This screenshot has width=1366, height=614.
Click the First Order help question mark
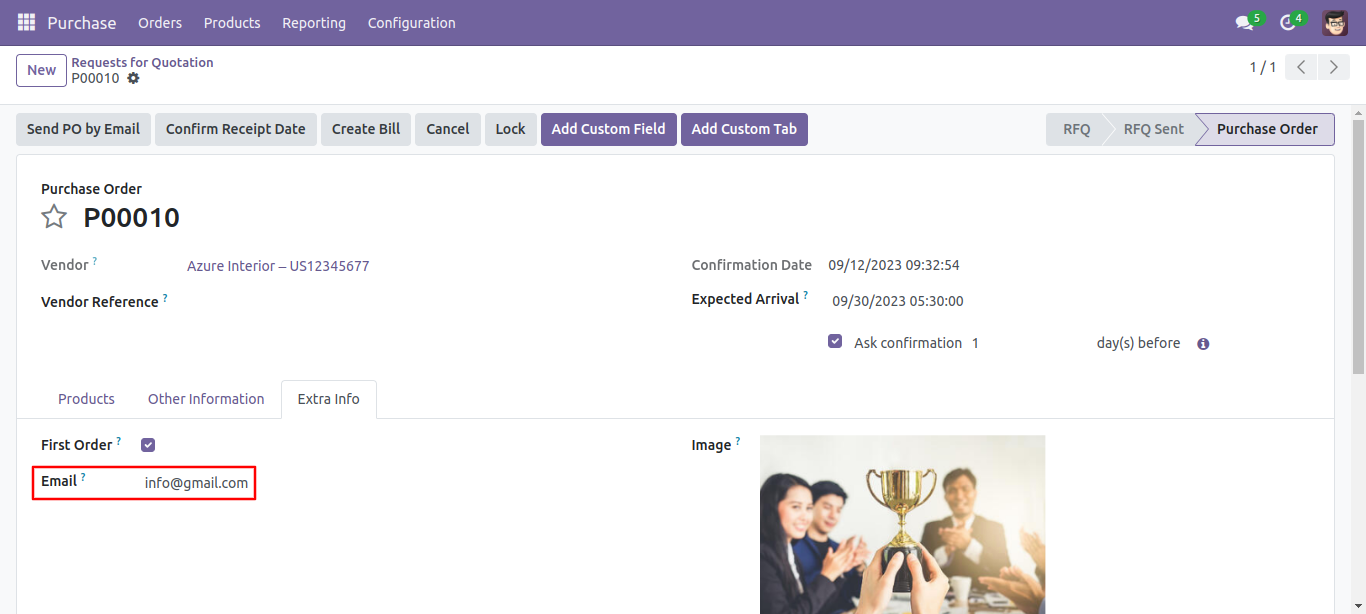coord(118,440)
